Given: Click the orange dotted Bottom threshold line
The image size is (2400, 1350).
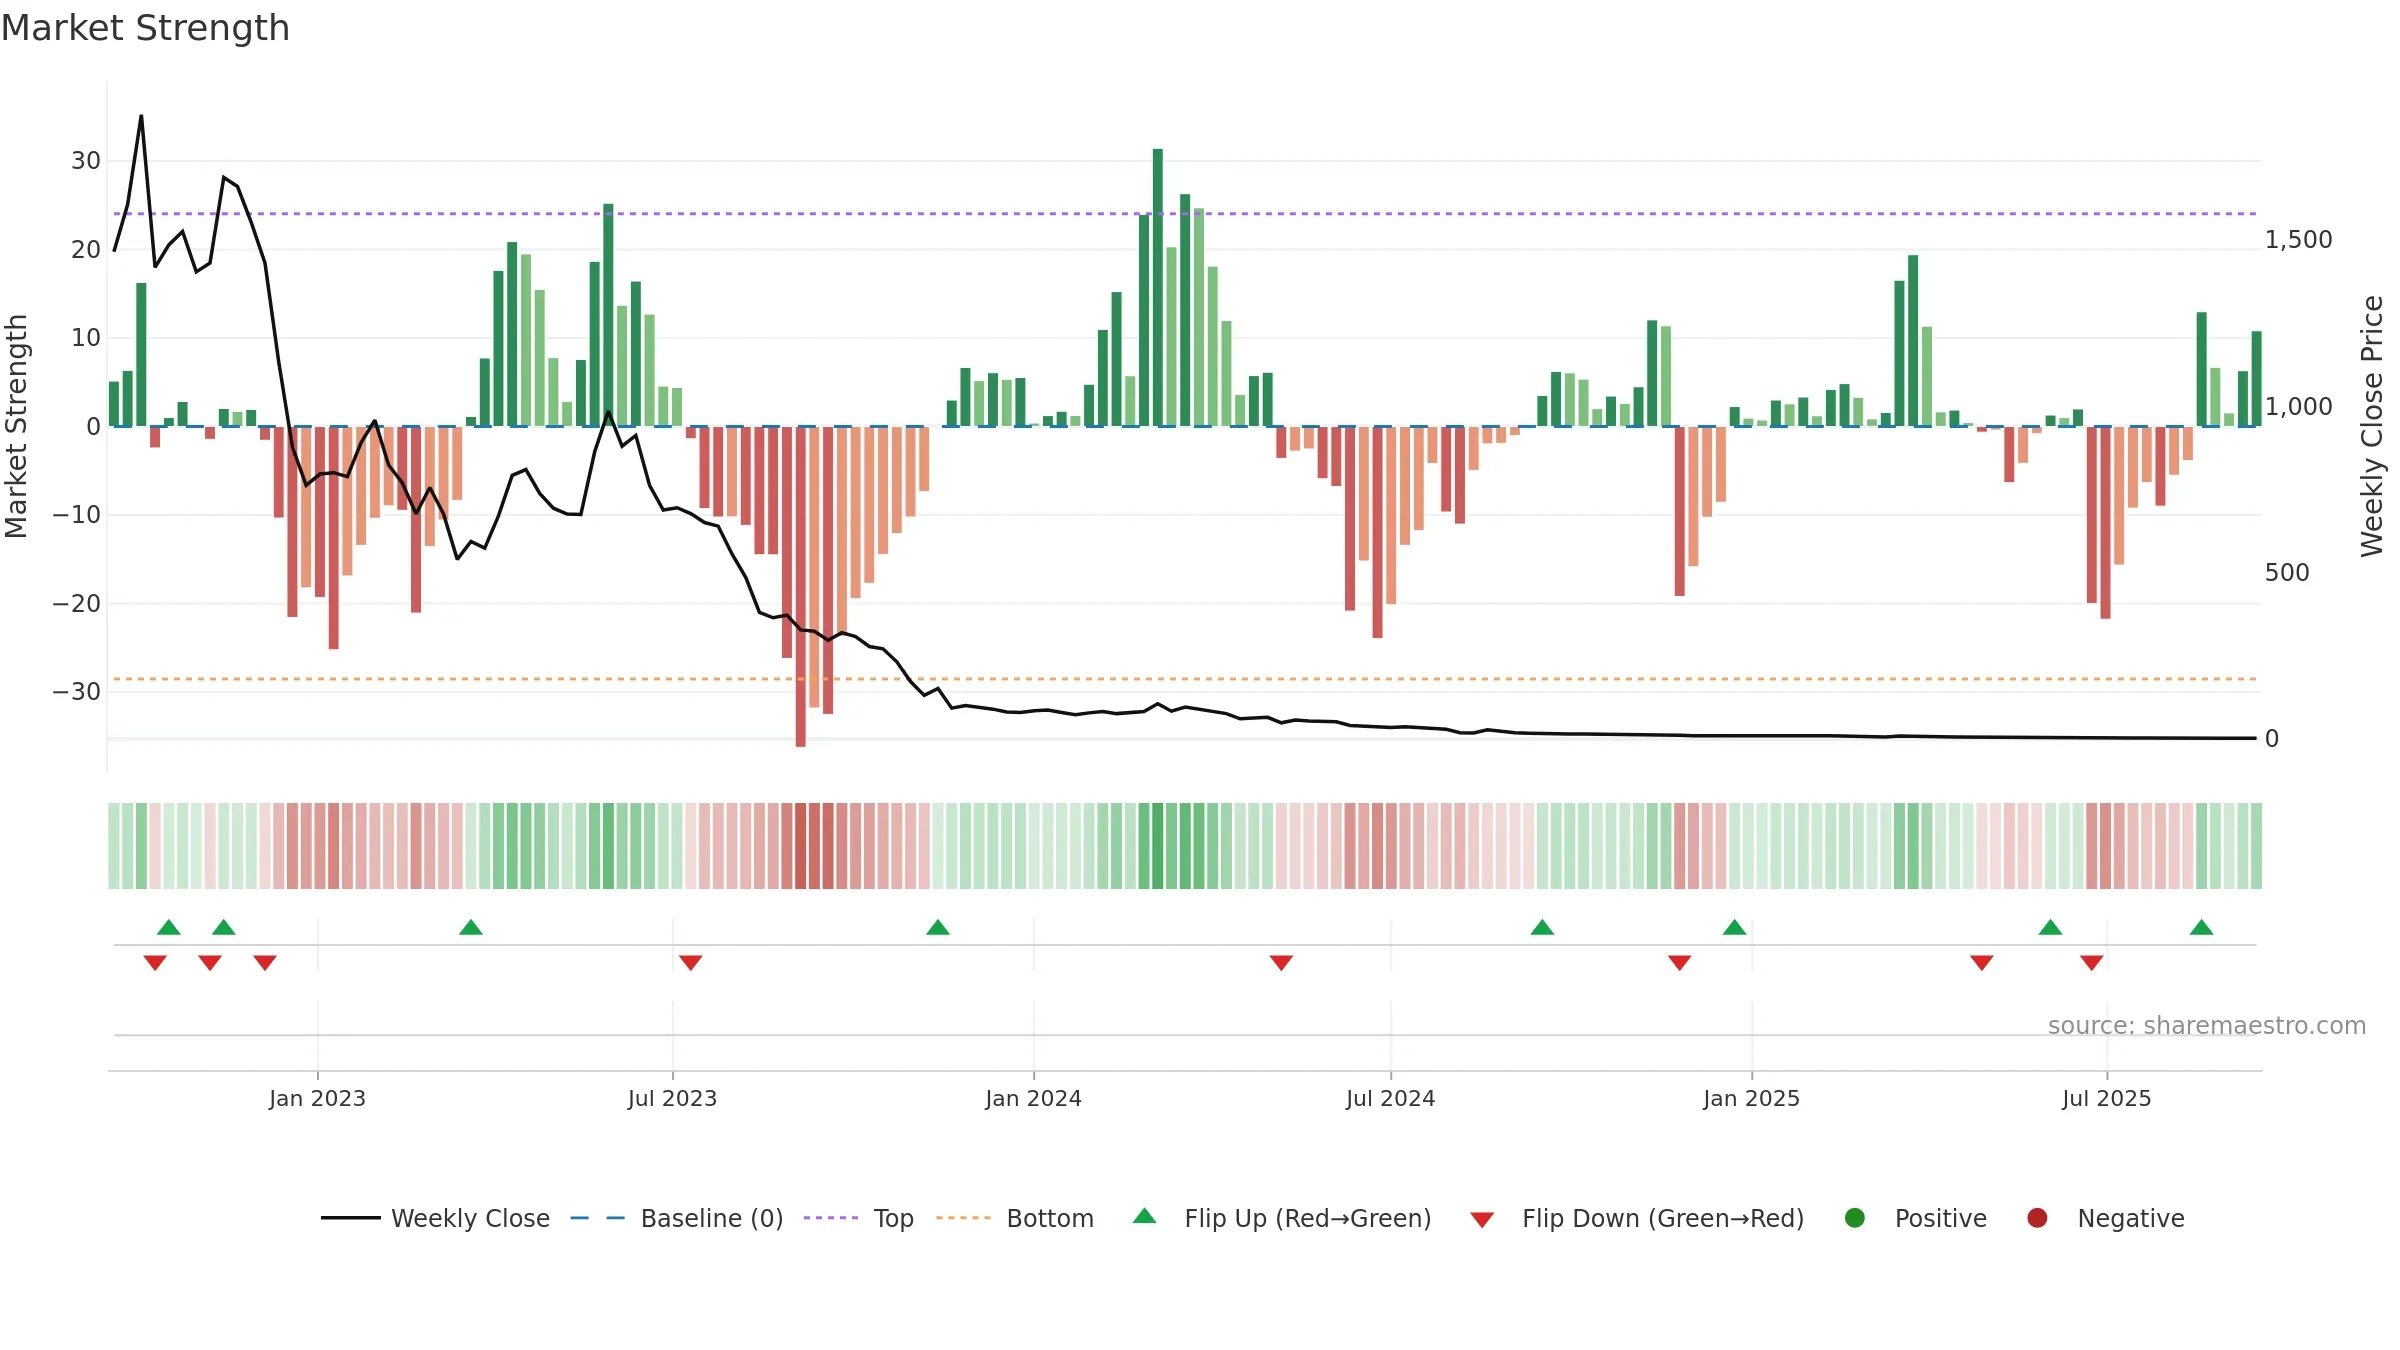Looking at the screenshot, I should tap(1185, 679).
